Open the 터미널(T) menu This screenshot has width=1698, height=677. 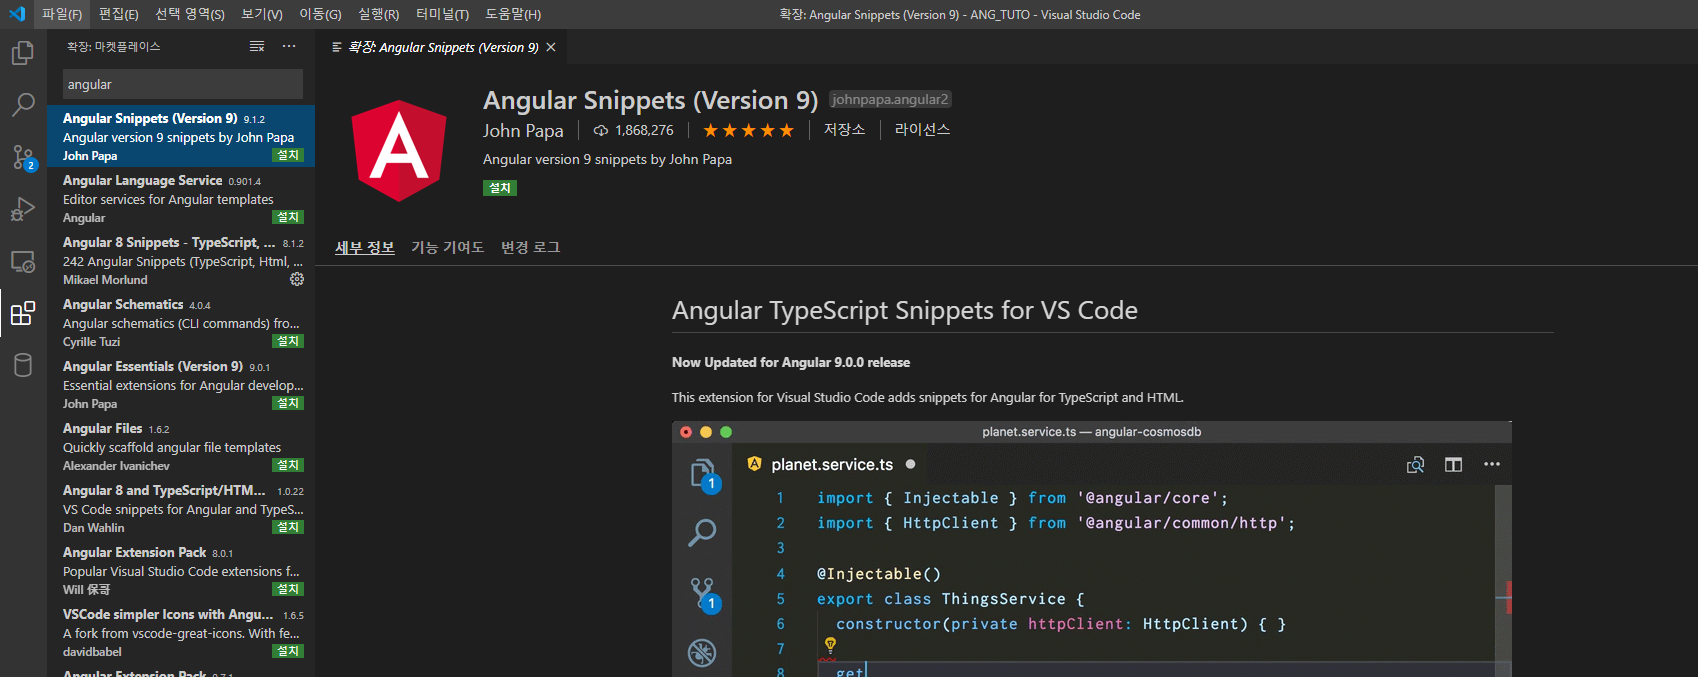coord(443,14)
